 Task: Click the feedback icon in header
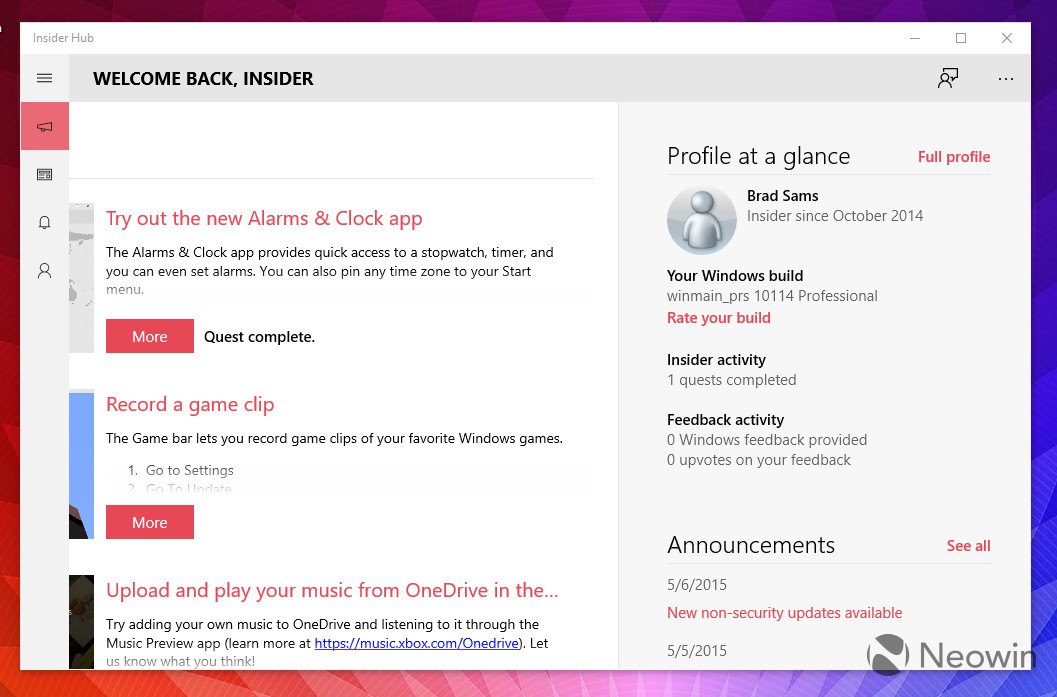point(948,78)
